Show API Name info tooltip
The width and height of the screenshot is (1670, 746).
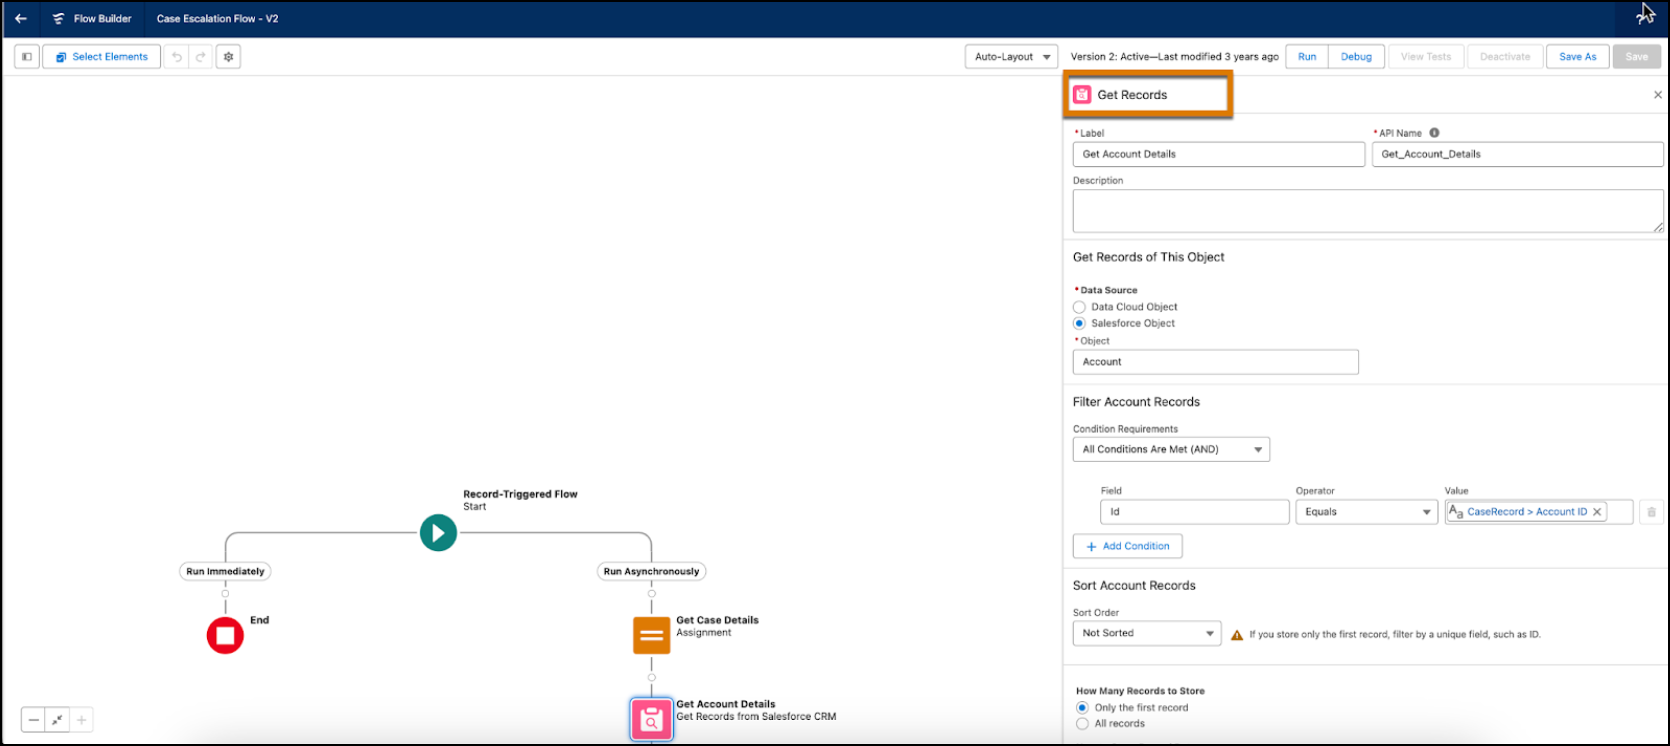[x=1434, y=133]
